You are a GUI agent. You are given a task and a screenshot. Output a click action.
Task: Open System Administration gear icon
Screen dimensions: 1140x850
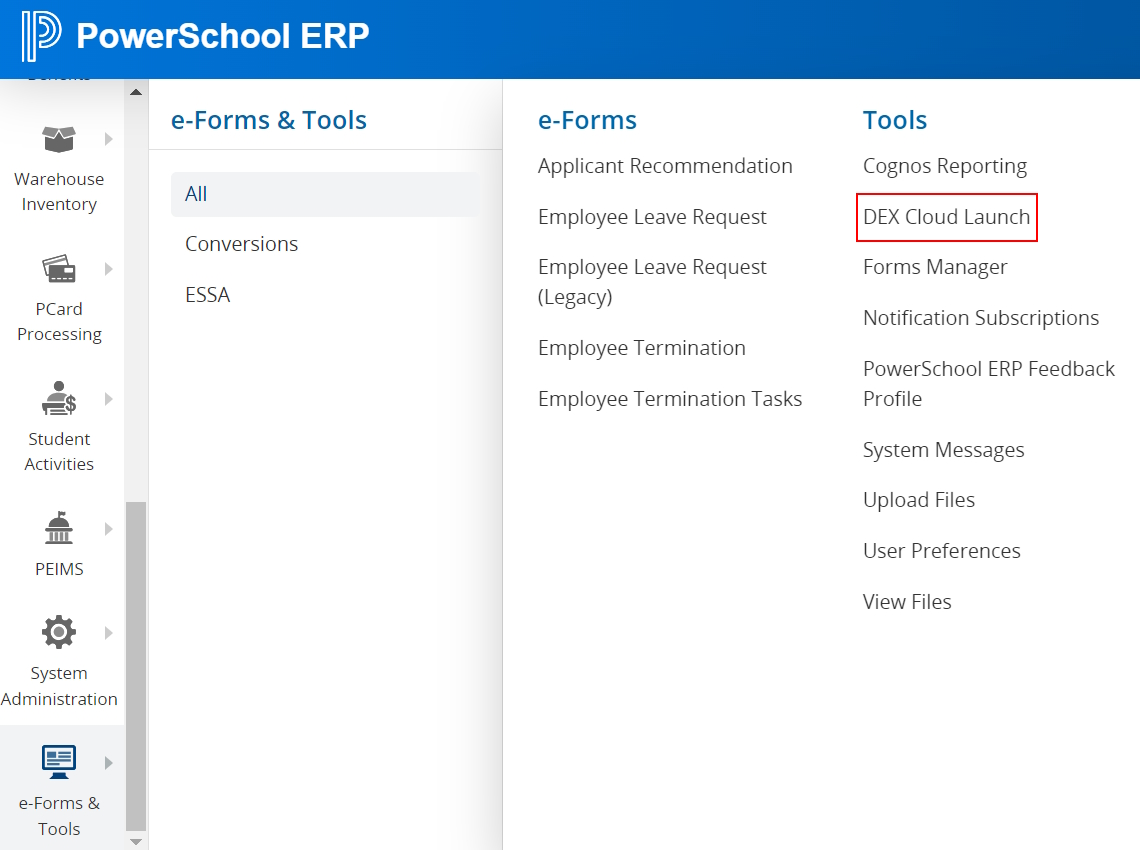point(59,633)
